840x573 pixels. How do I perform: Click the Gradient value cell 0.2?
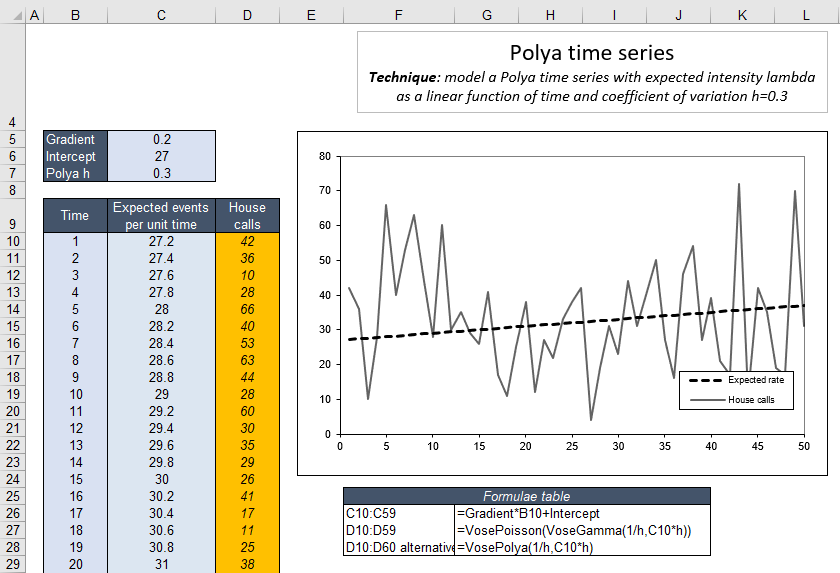[x=161, y=139]
